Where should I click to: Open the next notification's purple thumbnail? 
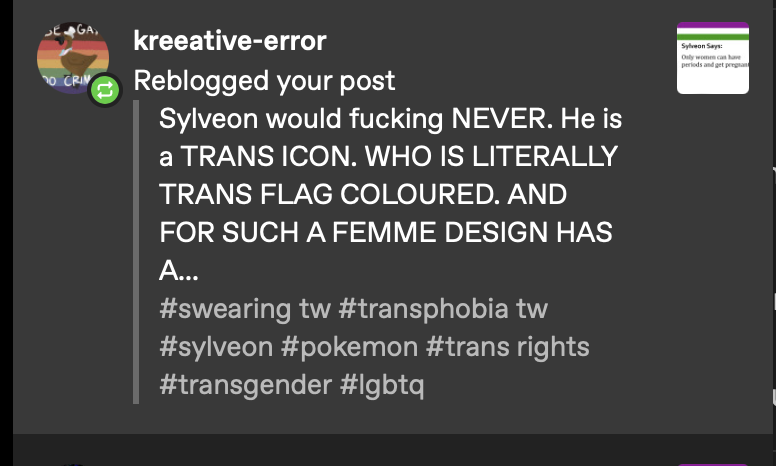click(712, 464)
